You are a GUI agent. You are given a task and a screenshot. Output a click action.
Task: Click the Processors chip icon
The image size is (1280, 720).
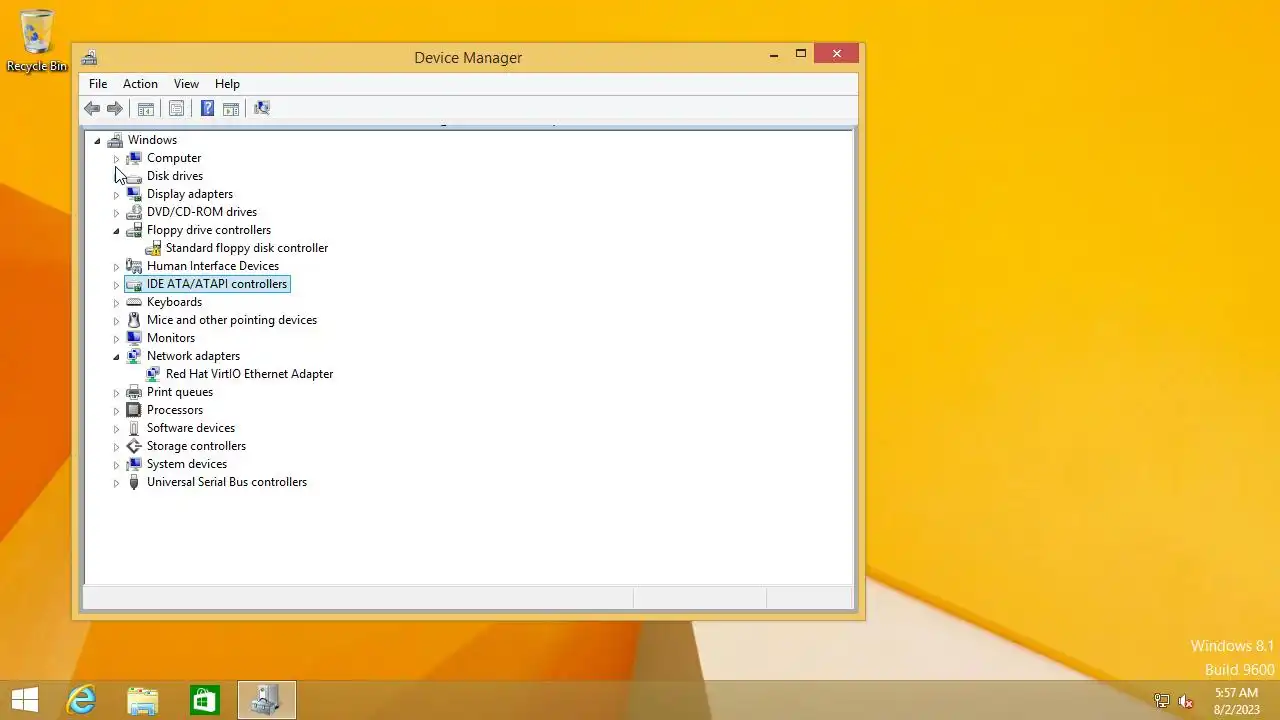tap(134, 410)
